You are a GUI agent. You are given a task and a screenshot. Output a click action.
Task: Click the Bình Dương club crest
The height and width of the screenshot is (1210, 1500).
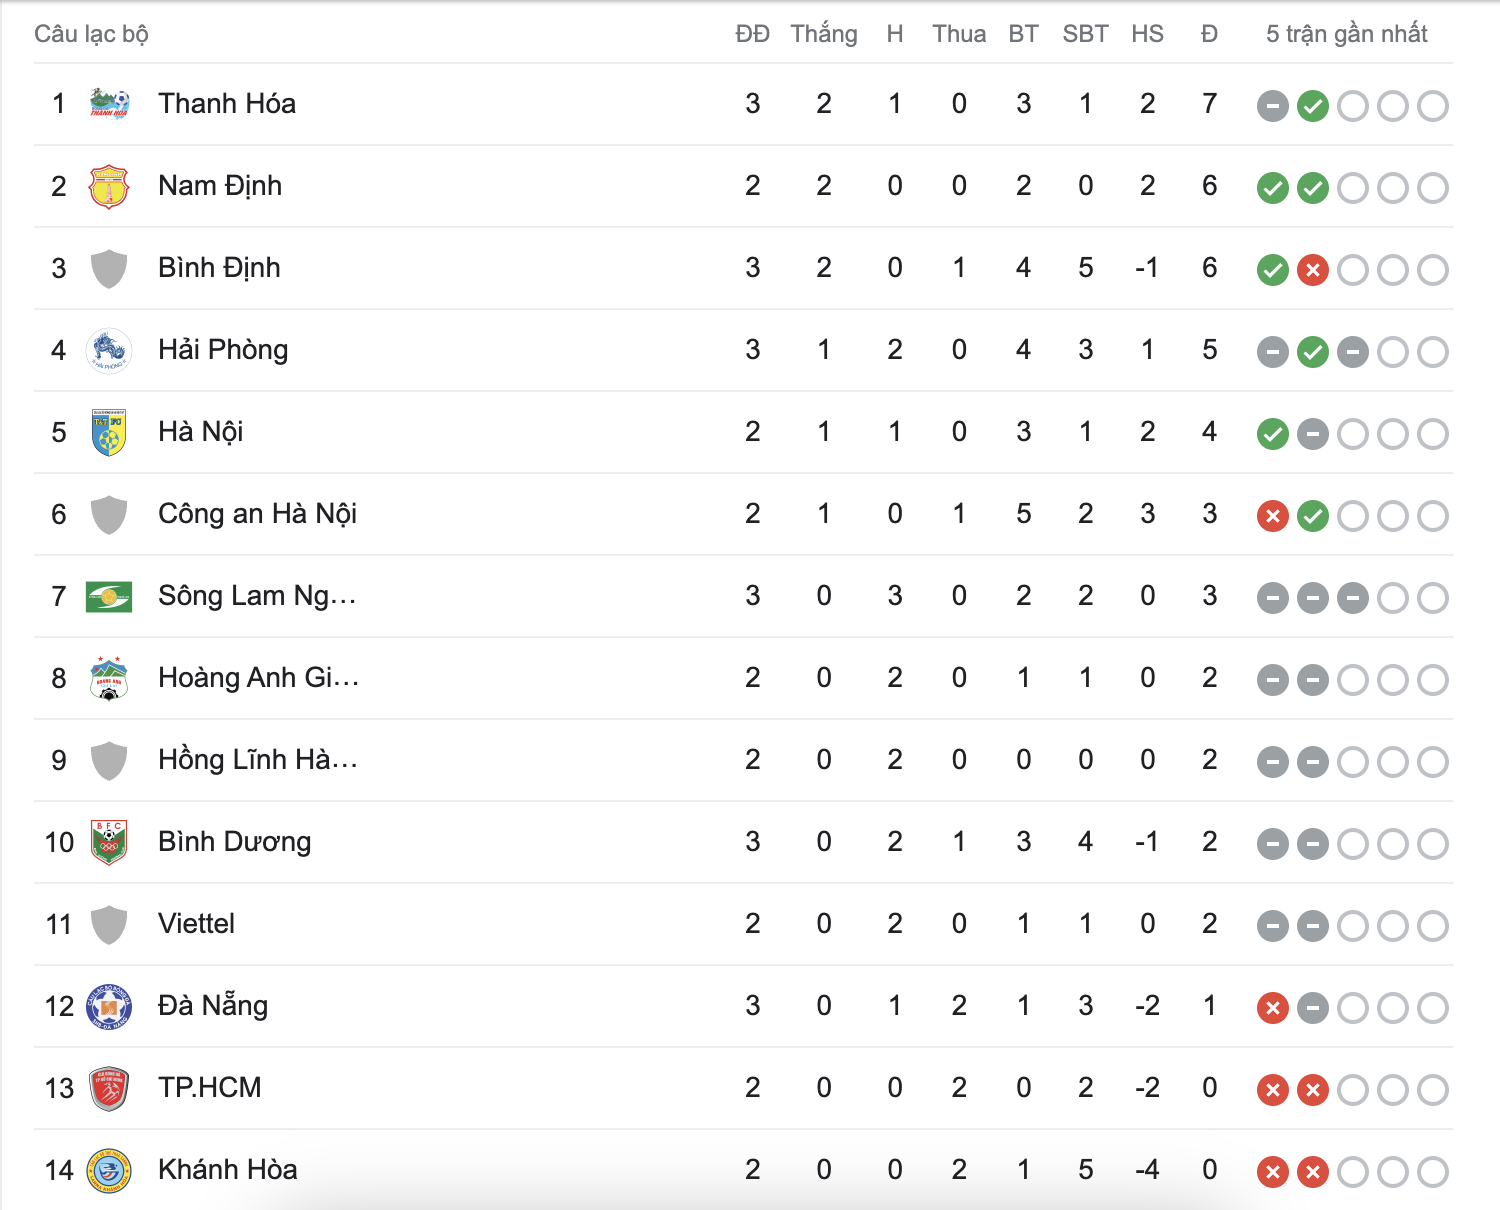[x=109, y=842]
